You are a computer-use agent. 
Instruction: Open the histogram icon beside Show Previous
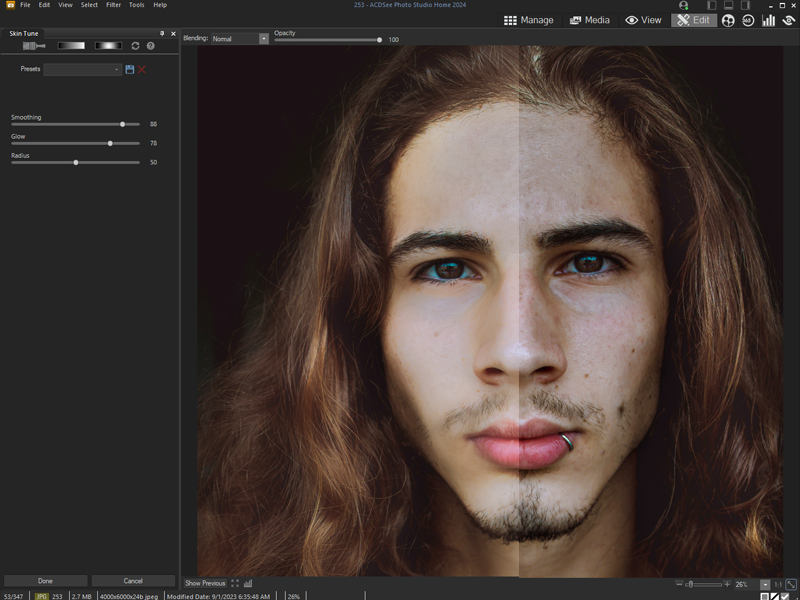[x=248, y=583]
